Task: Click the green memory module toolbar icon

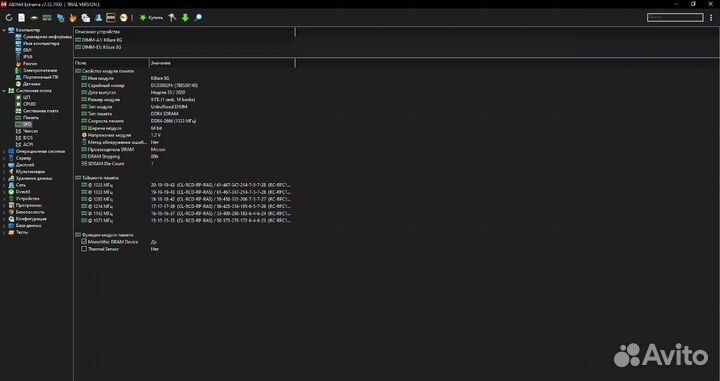Action: 47,18
